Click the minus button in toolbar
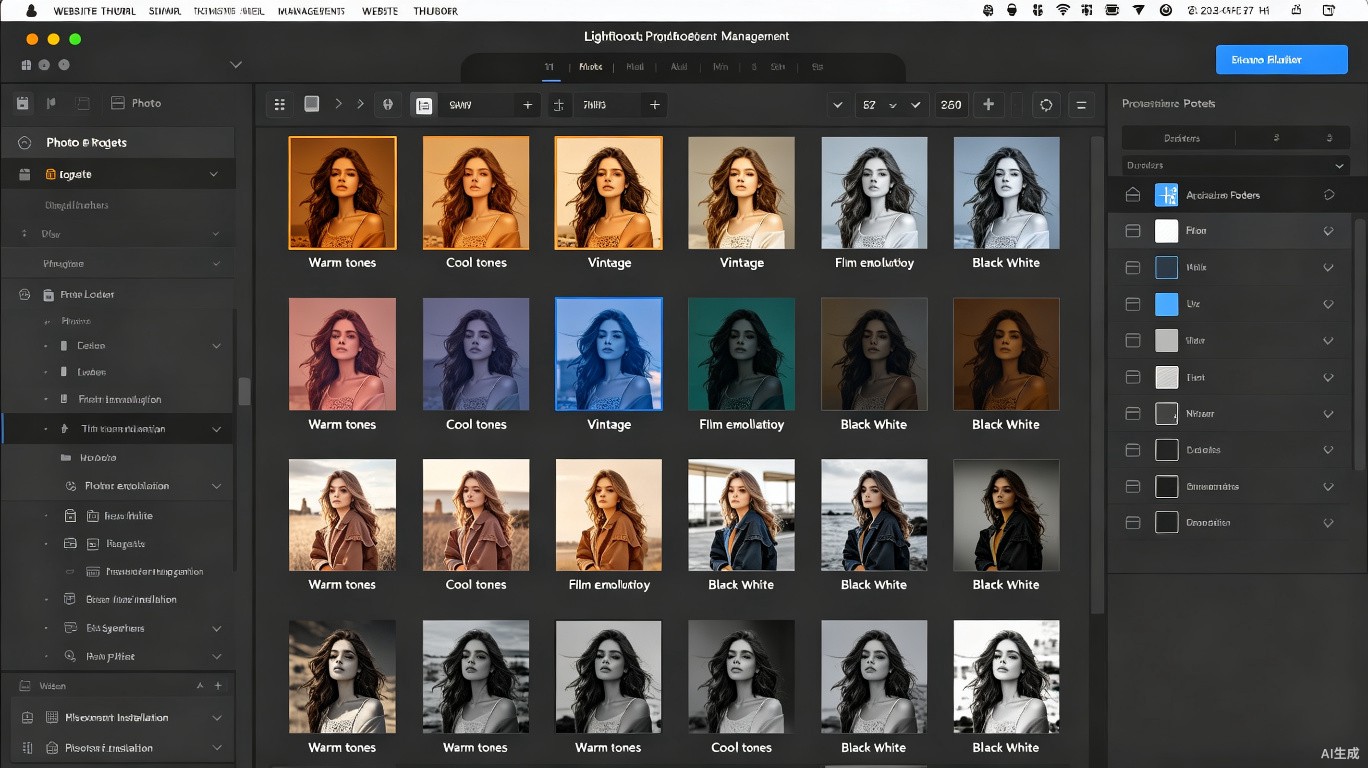Viewport: 1368px width, 768px height. coord(1081,104)
